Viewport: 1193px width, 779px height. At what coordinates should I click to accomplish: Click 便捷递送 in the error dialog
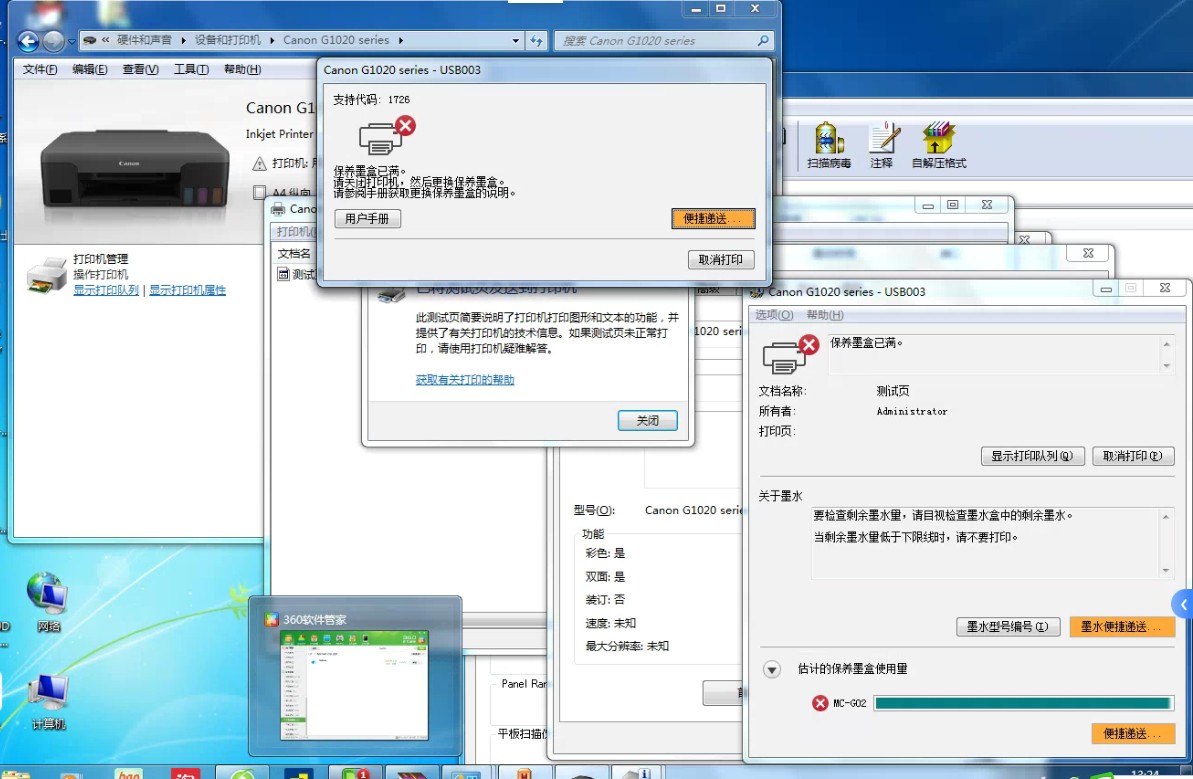click(713, 219)
